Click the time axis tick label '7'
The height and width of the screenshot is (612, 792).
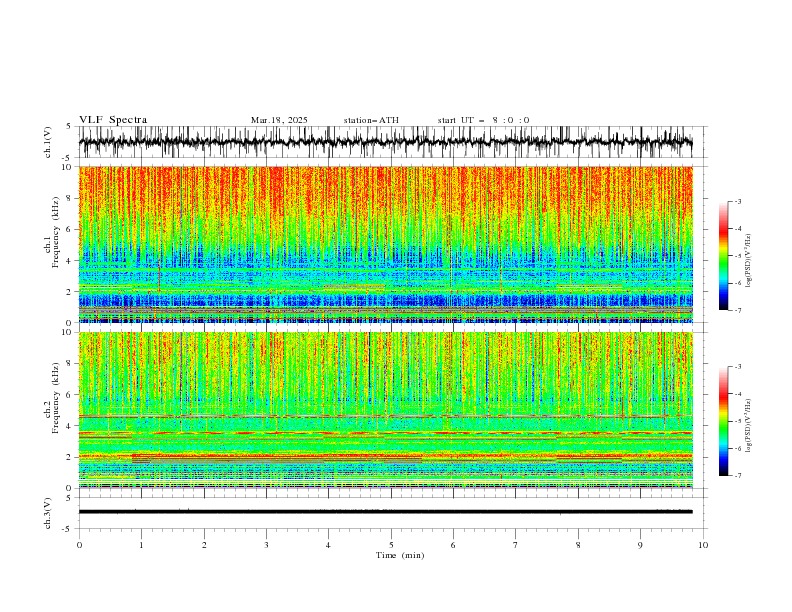516,545
